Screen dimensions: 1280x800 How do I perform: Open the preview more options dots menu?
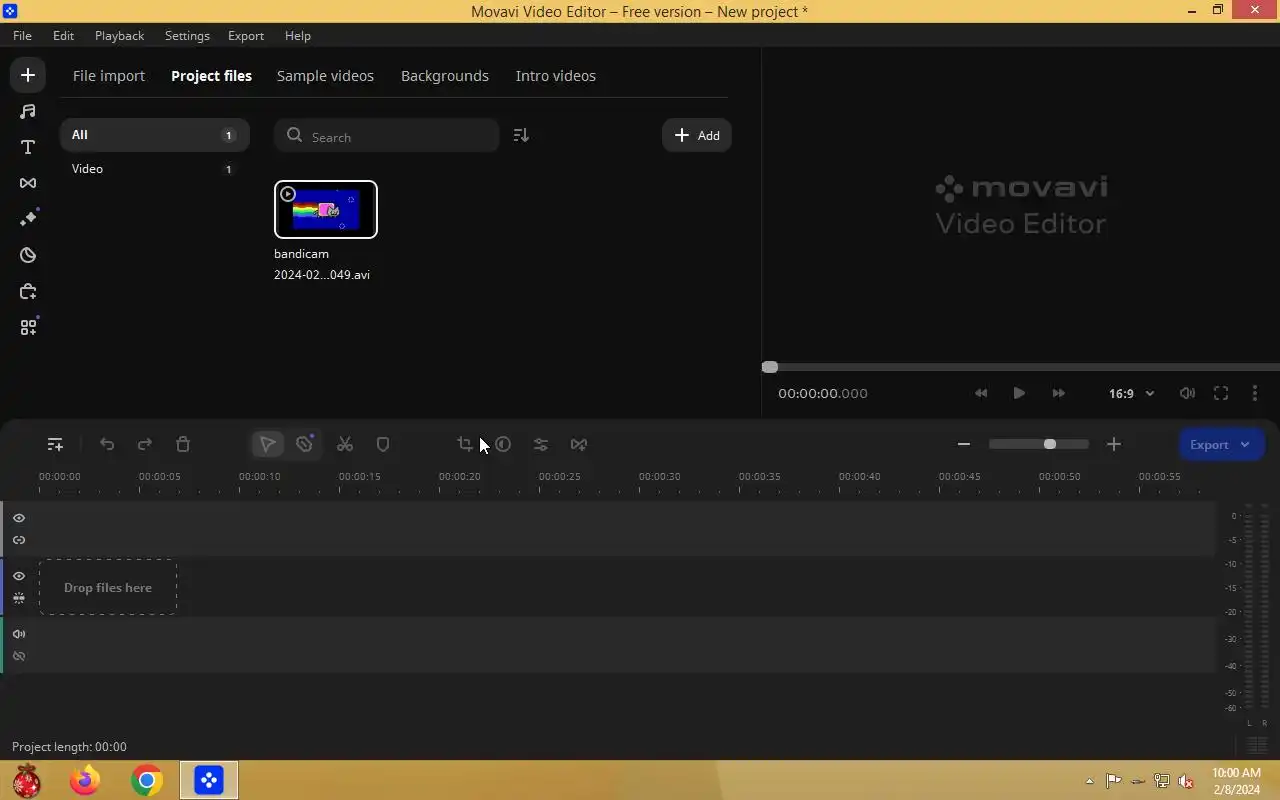pyautogui.click(x=1255, y=393)
